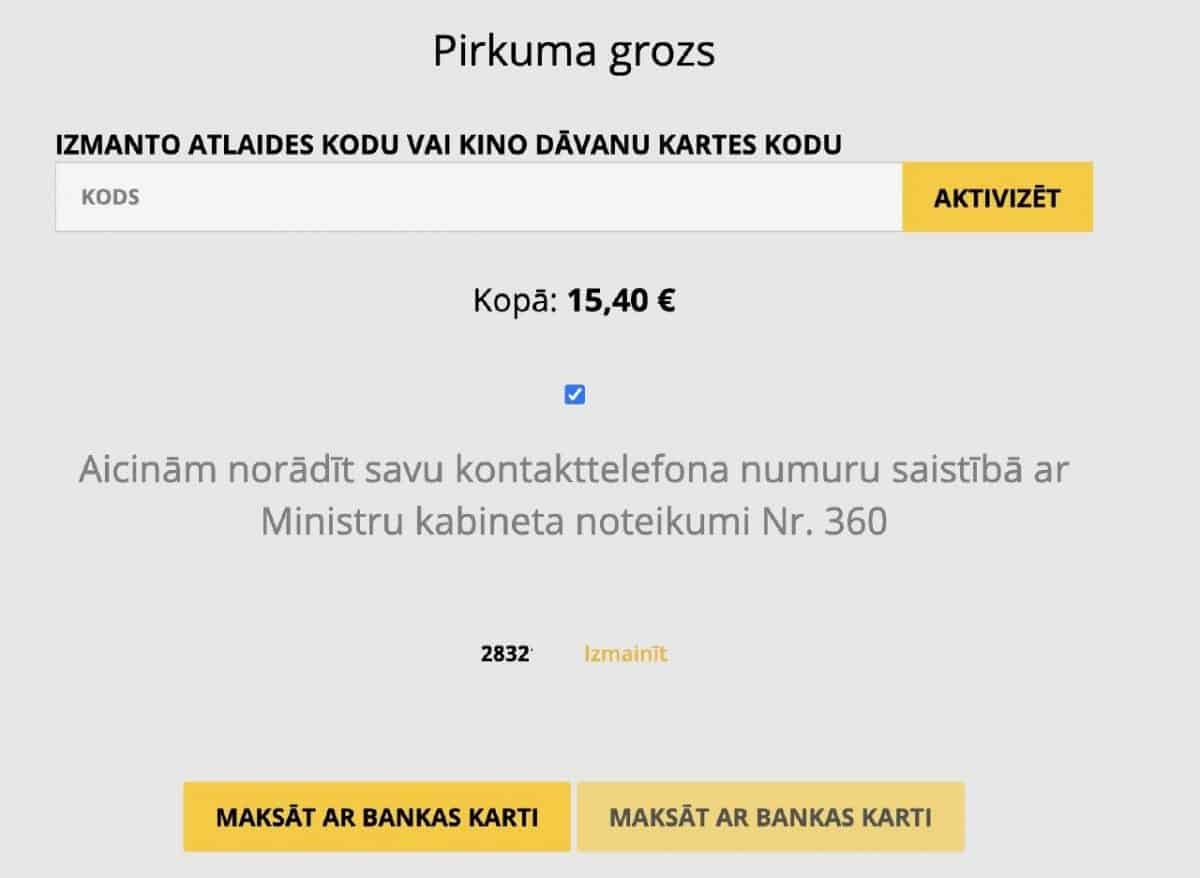This screenshot has width=1200, height=878.
Task: Click the Ministru kabineta noteikumi text line
Action: [x=574, y=523]
